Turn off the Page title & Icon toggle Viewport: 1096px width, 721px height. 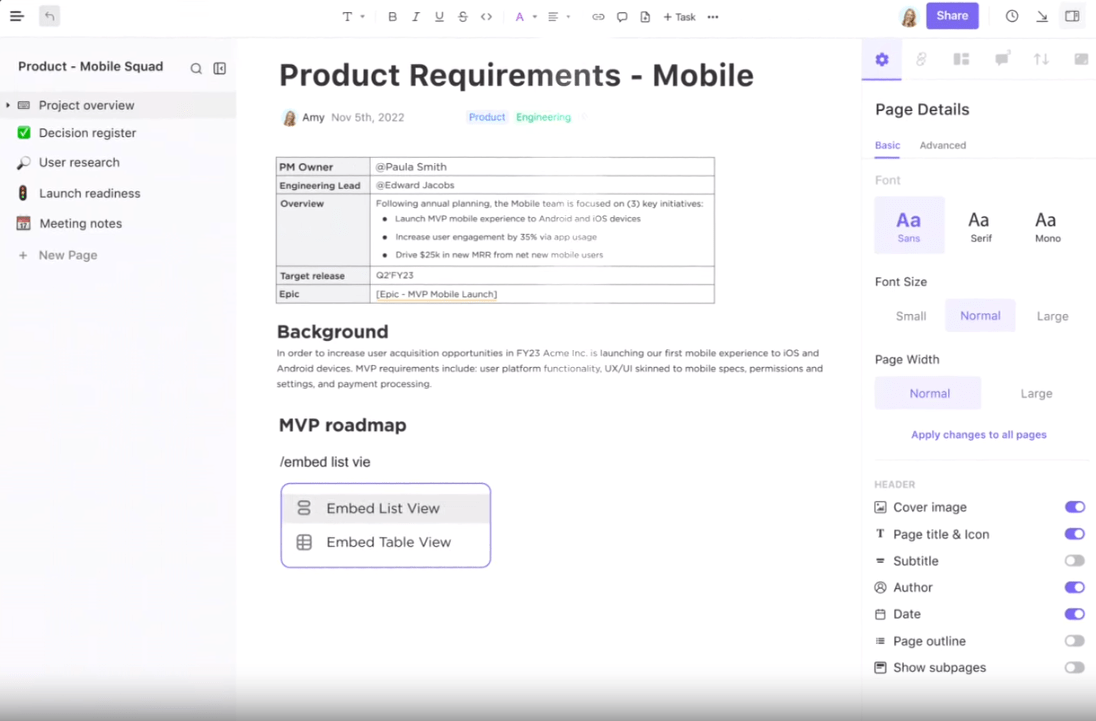[x=1074, y=534]
